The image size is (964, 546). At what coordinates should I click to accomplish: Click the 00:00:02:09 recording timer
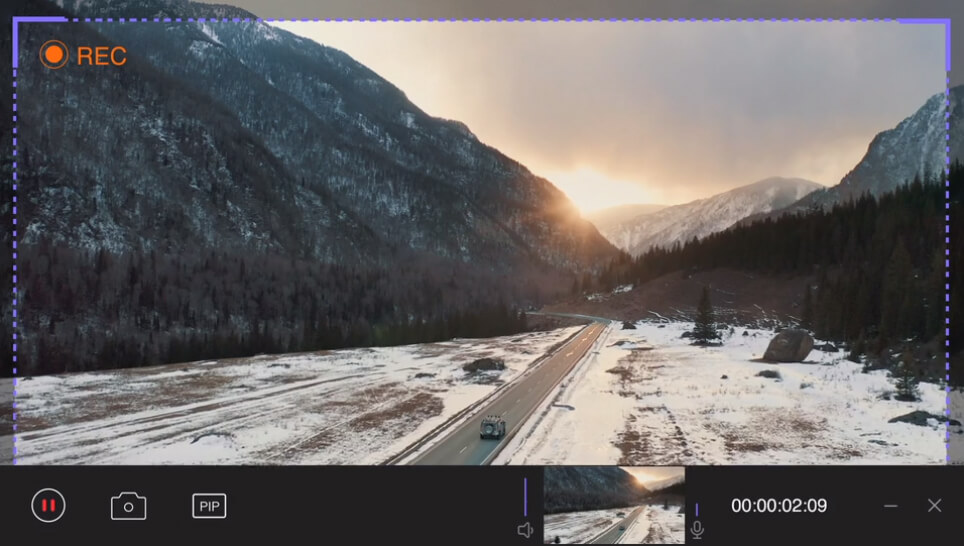point(779,505)
